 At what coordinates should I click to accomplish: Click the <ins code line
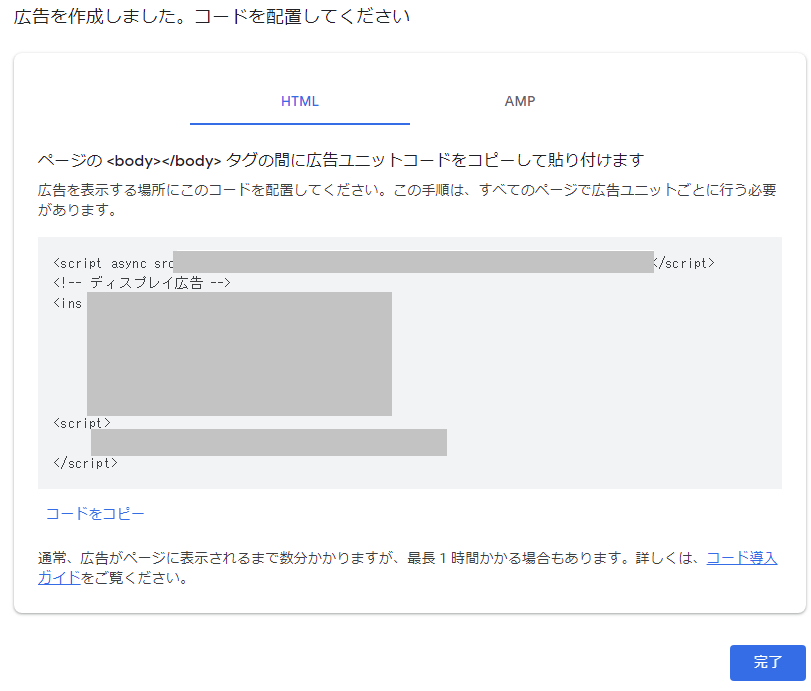[x=68, y=303]
